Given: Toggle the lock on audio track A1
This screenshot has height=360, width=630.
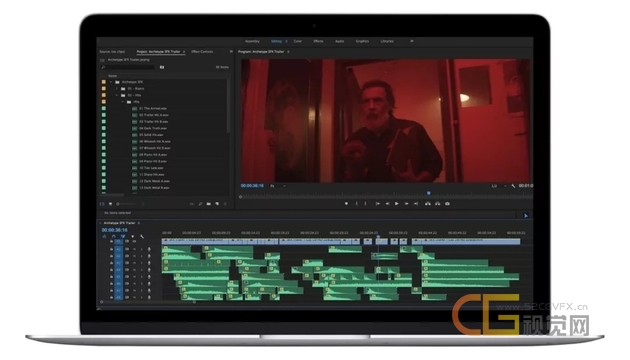Looking at the screenshot, I should pos(111,249).
